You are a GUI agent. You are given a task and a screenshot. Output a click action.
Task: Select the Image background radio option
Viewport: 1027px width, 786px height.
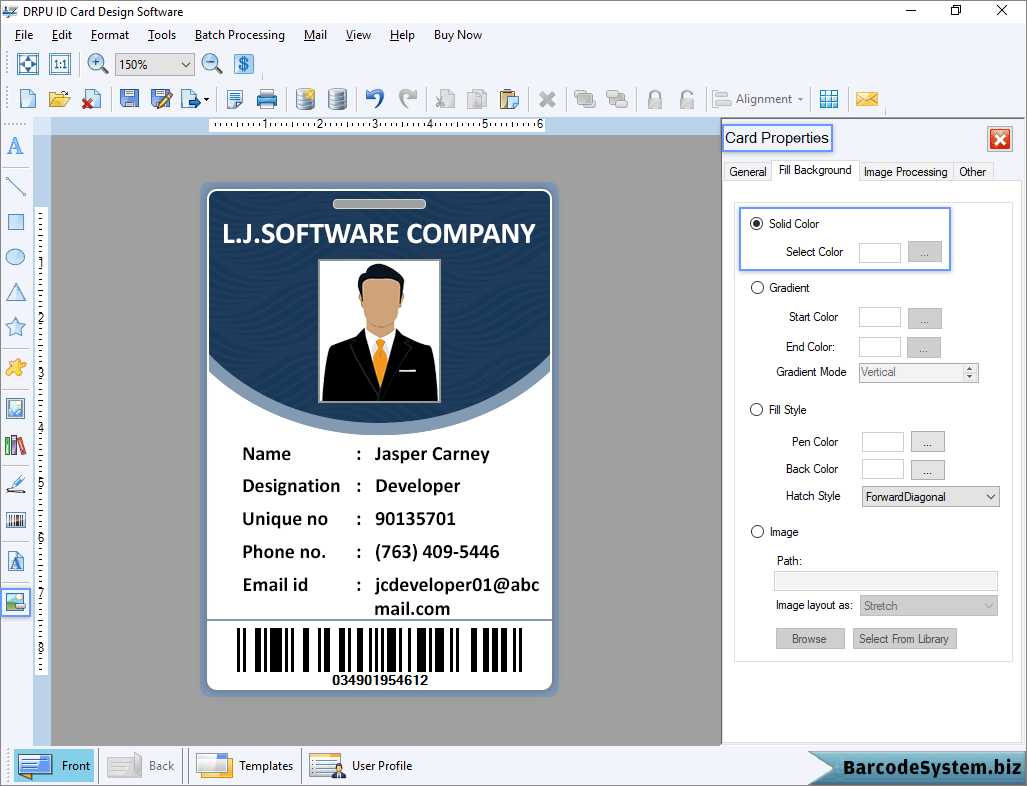tap(757, 532)
